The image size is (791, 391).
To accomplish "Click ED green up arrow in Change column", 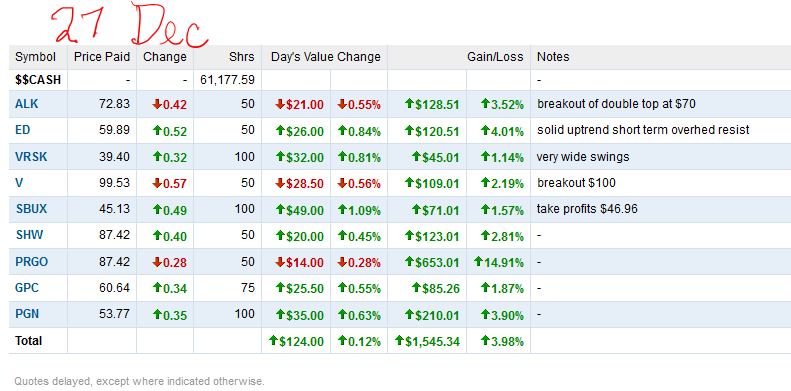I will [157, 131].
